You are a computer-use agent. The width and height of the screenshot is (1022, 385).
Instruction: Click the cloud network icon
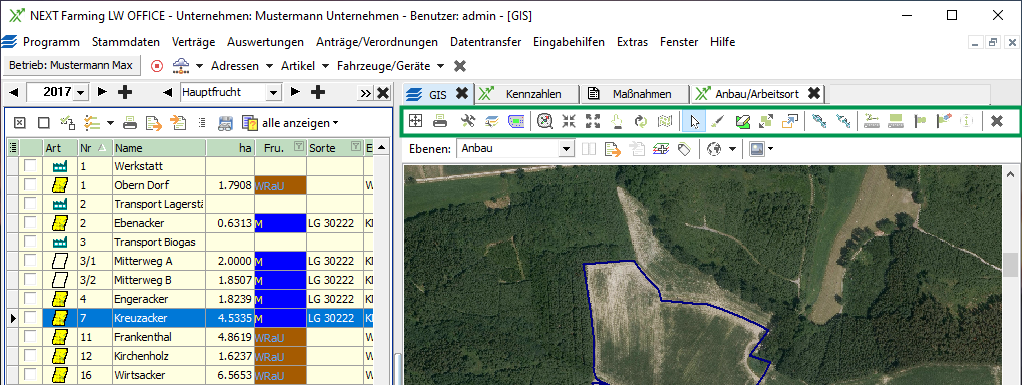point(181,66)
